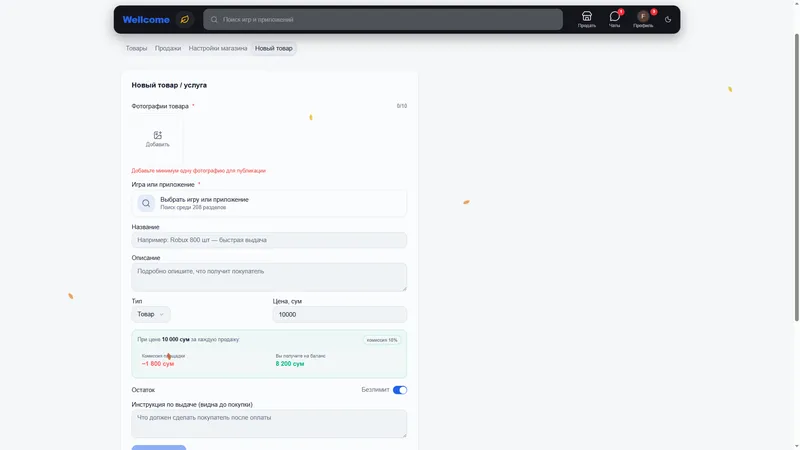Click magnifier icon in game selector

[146, 203]
